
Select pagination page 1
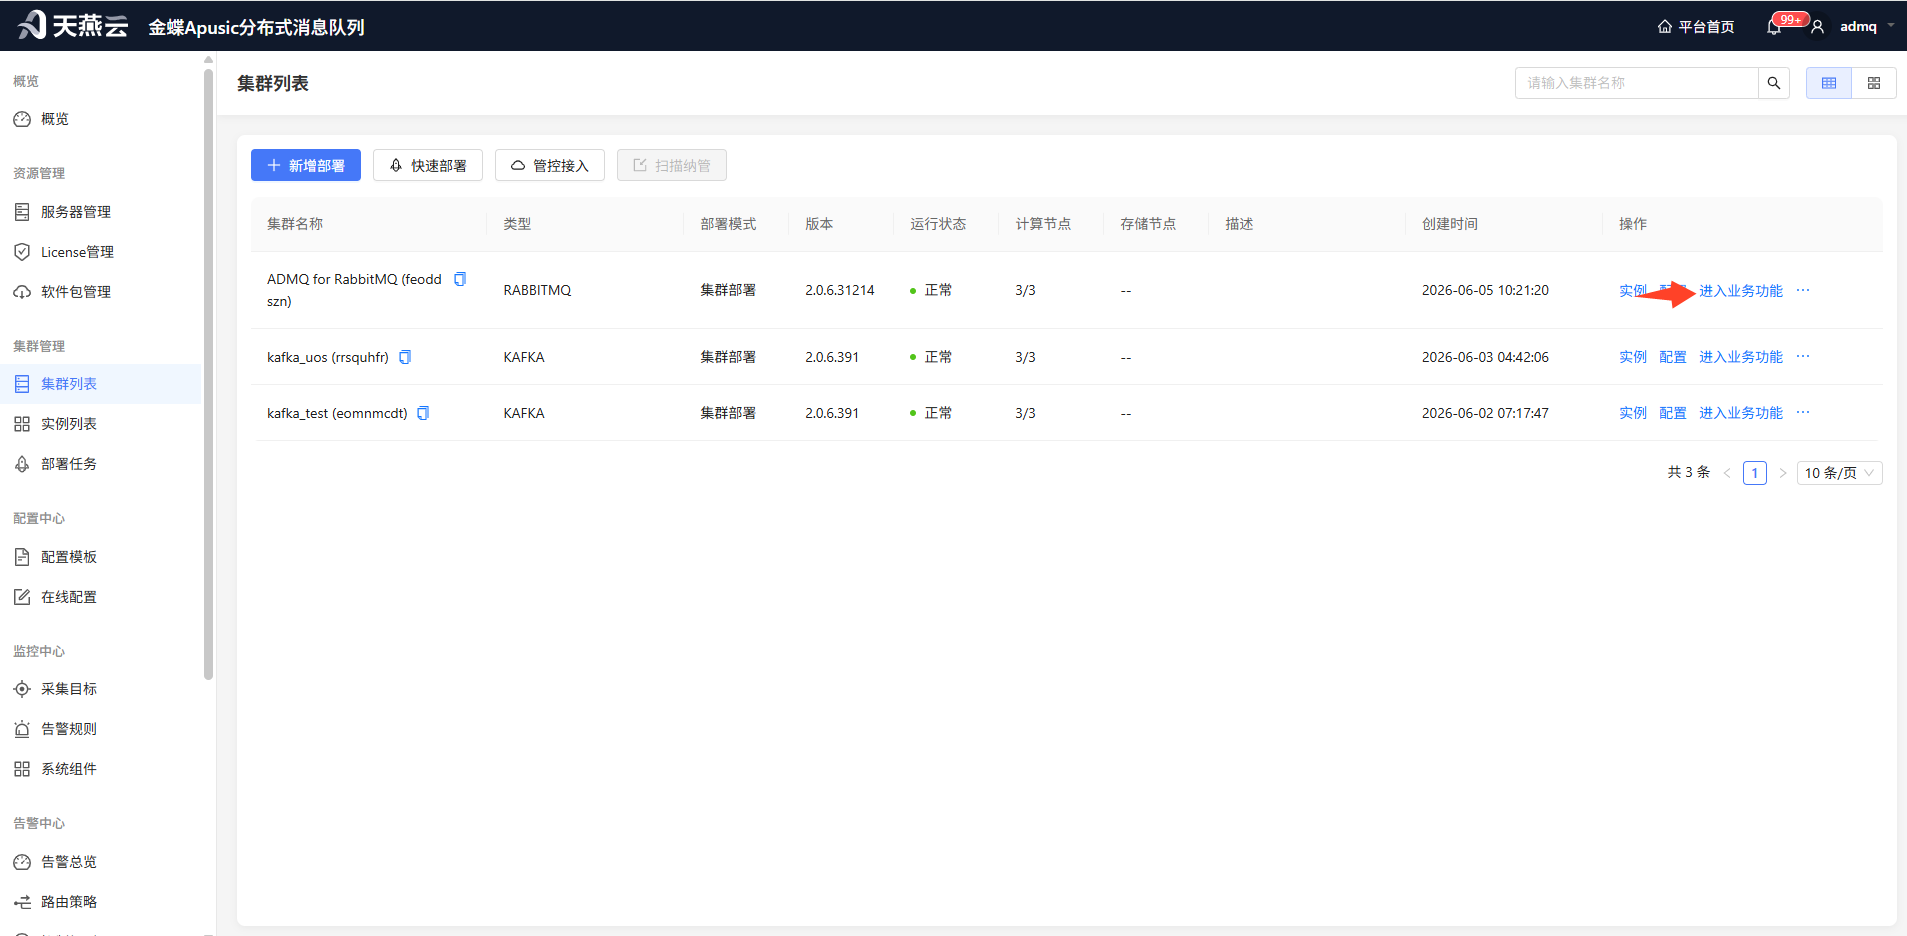1755,473
